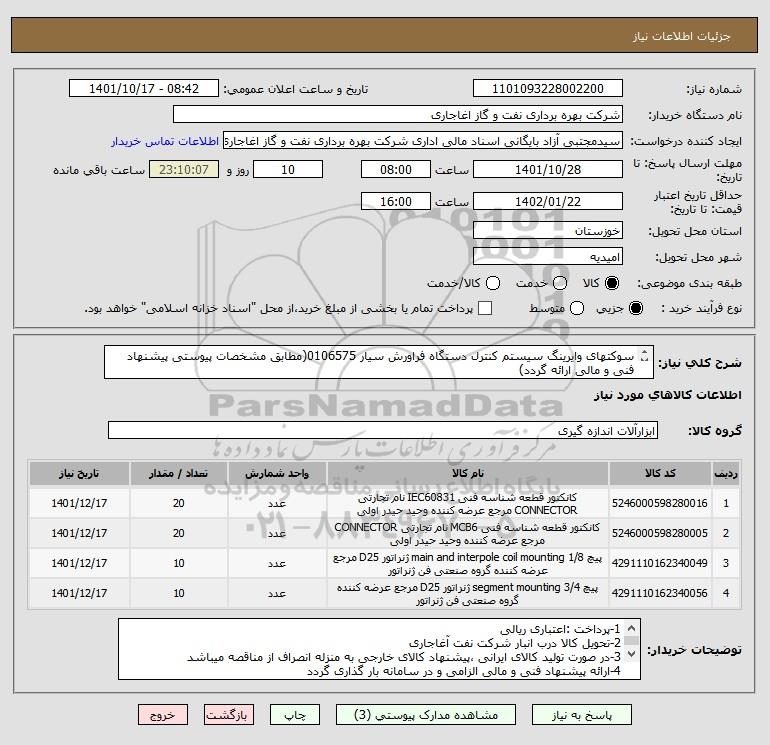Click the deadline time field 08:00
770x745 pixels.
click(396, 169)
